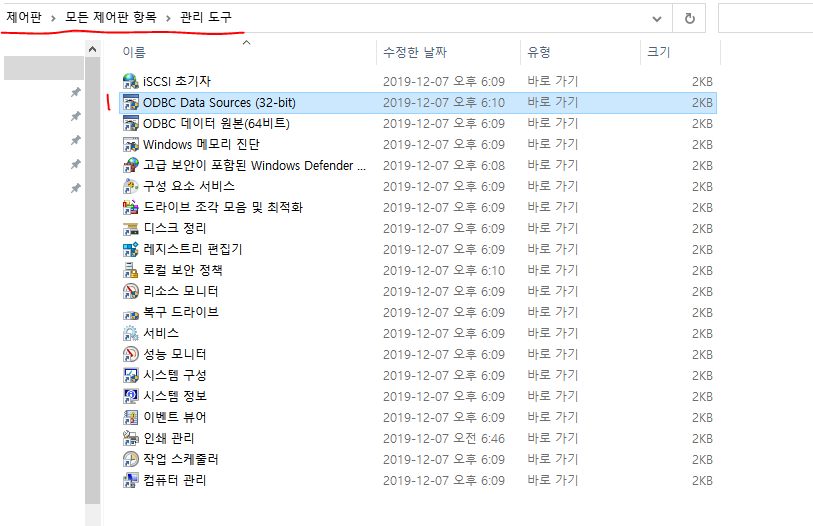Click the 리소스 모니터 icon
Viewport: 813px width, 526px height.
[x=131, y=292]
